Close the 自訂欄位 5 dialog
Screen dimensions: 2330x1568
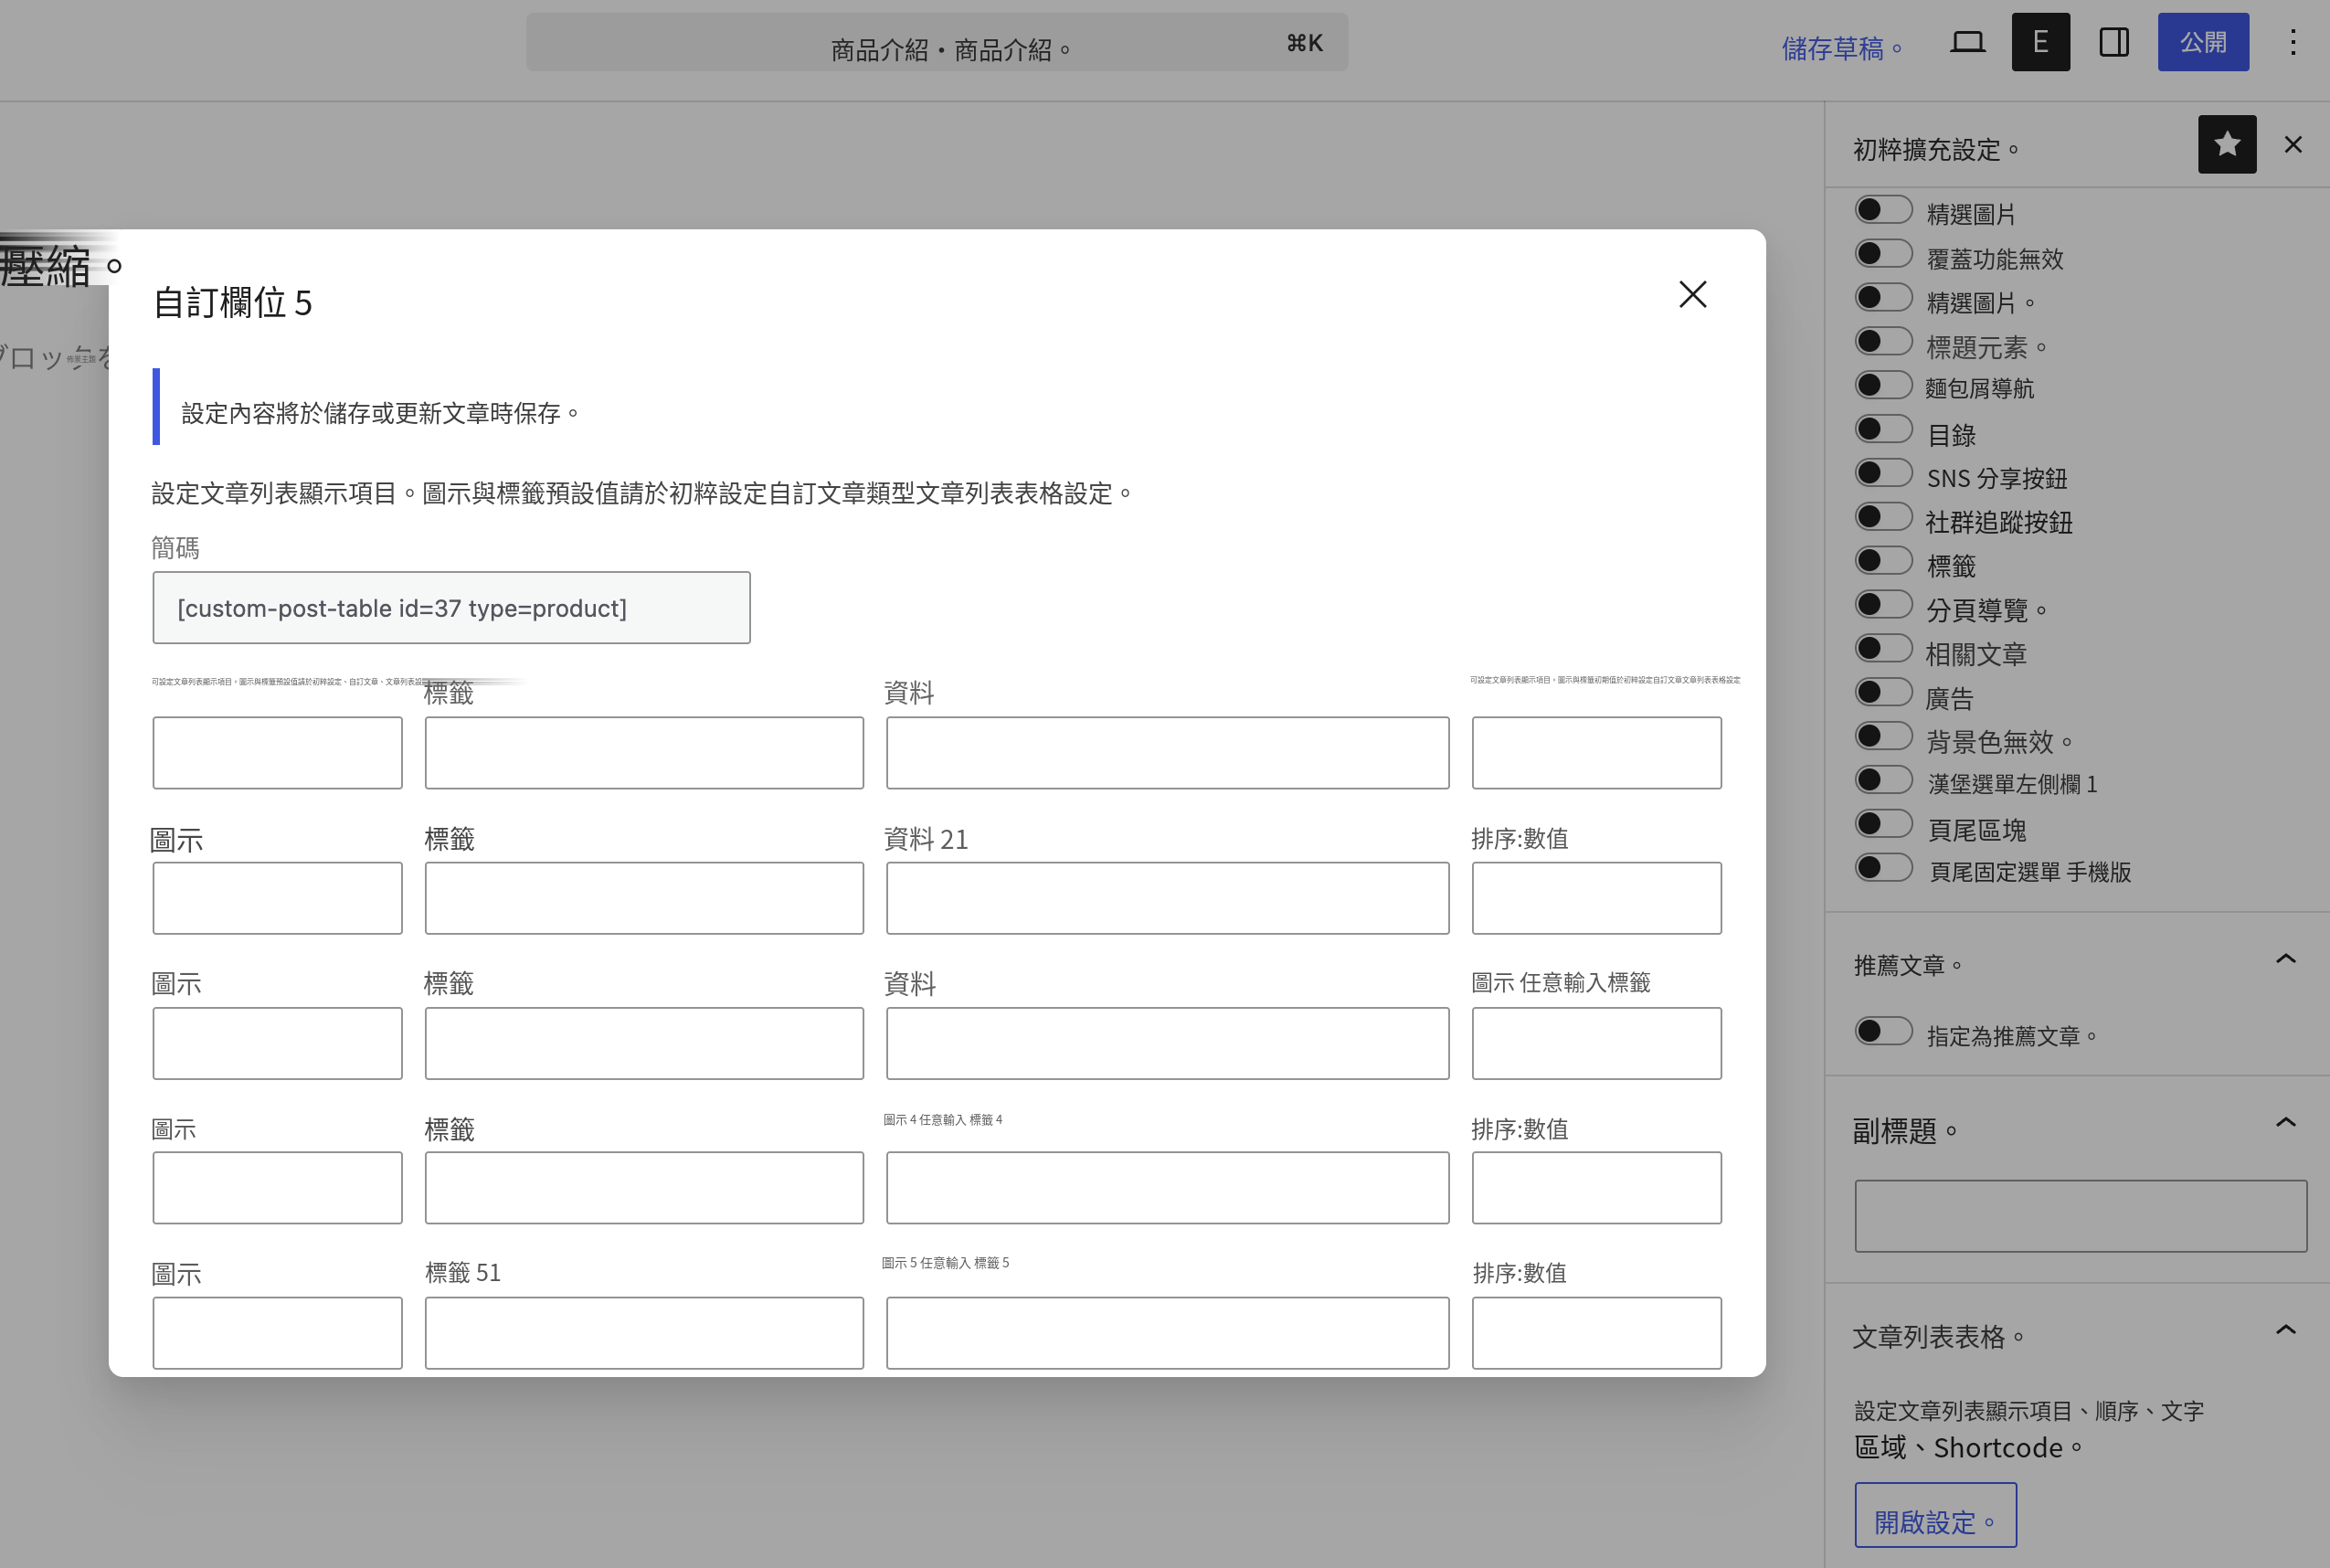pyautogui.click(x=1692, y=294)
